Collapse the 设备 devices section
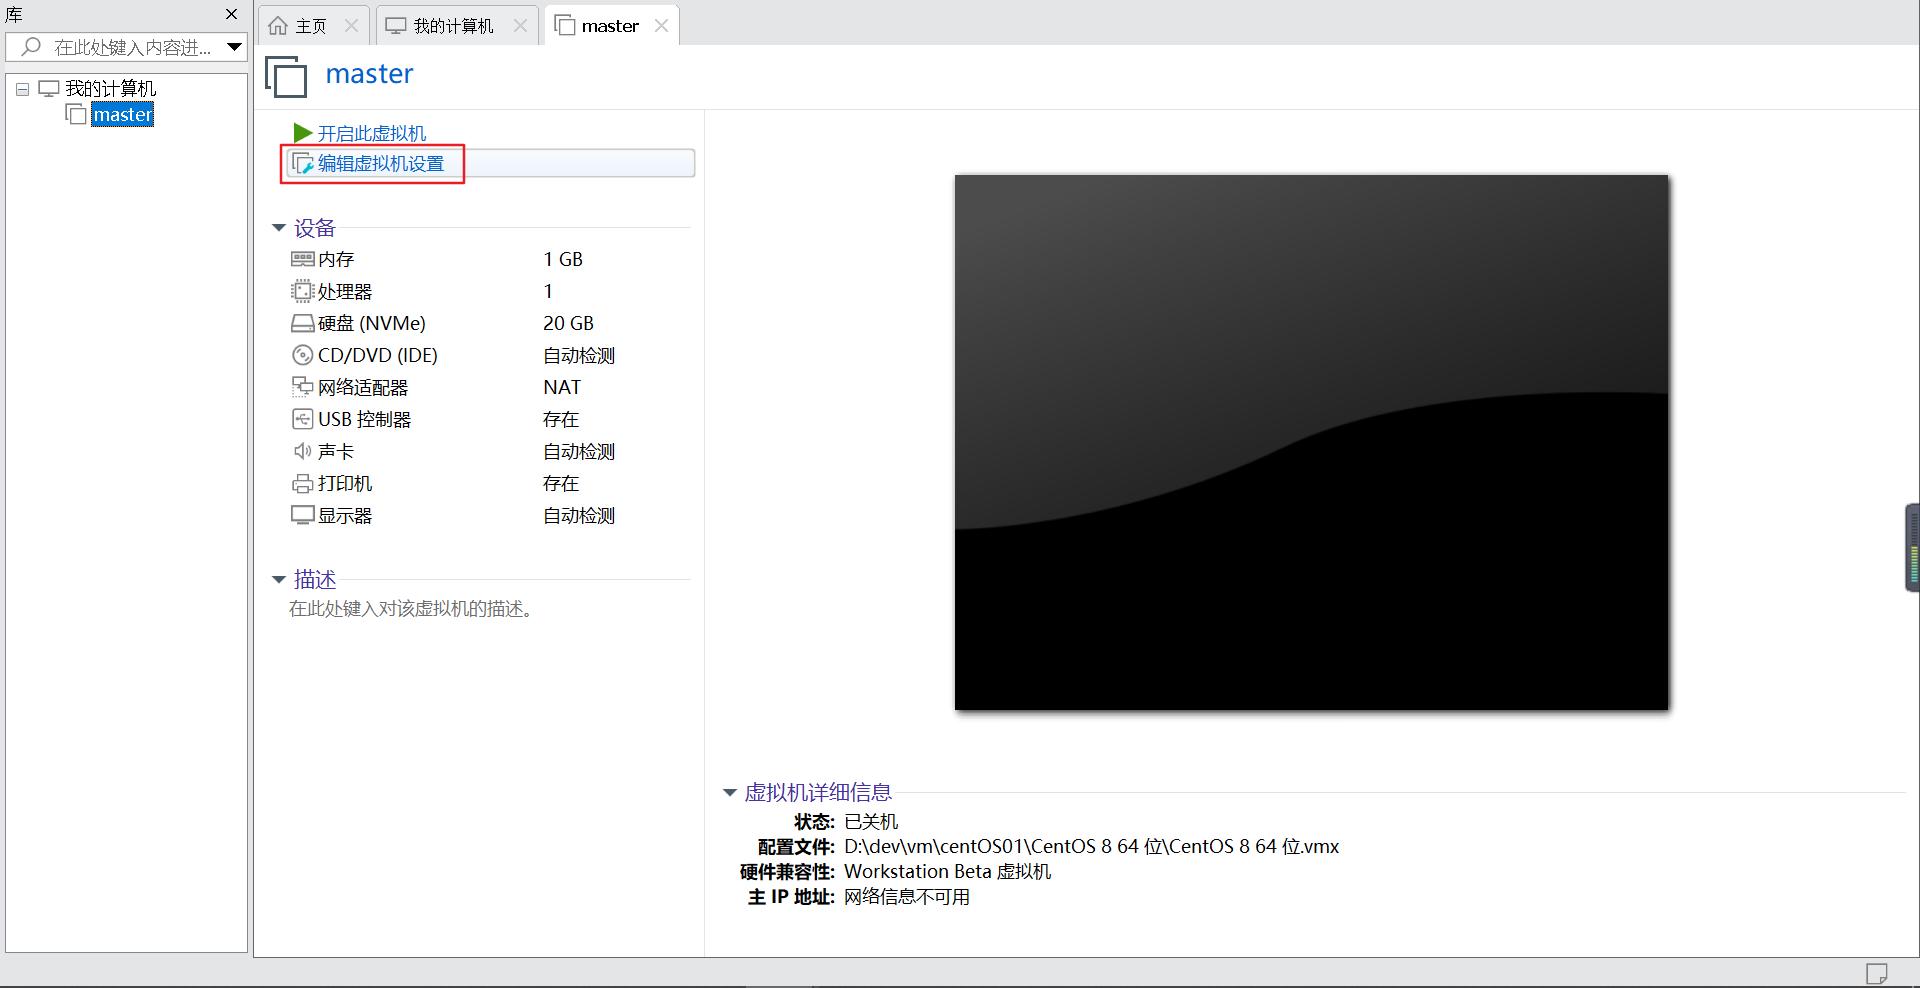The image size is (1920, 988). (280, 227)
